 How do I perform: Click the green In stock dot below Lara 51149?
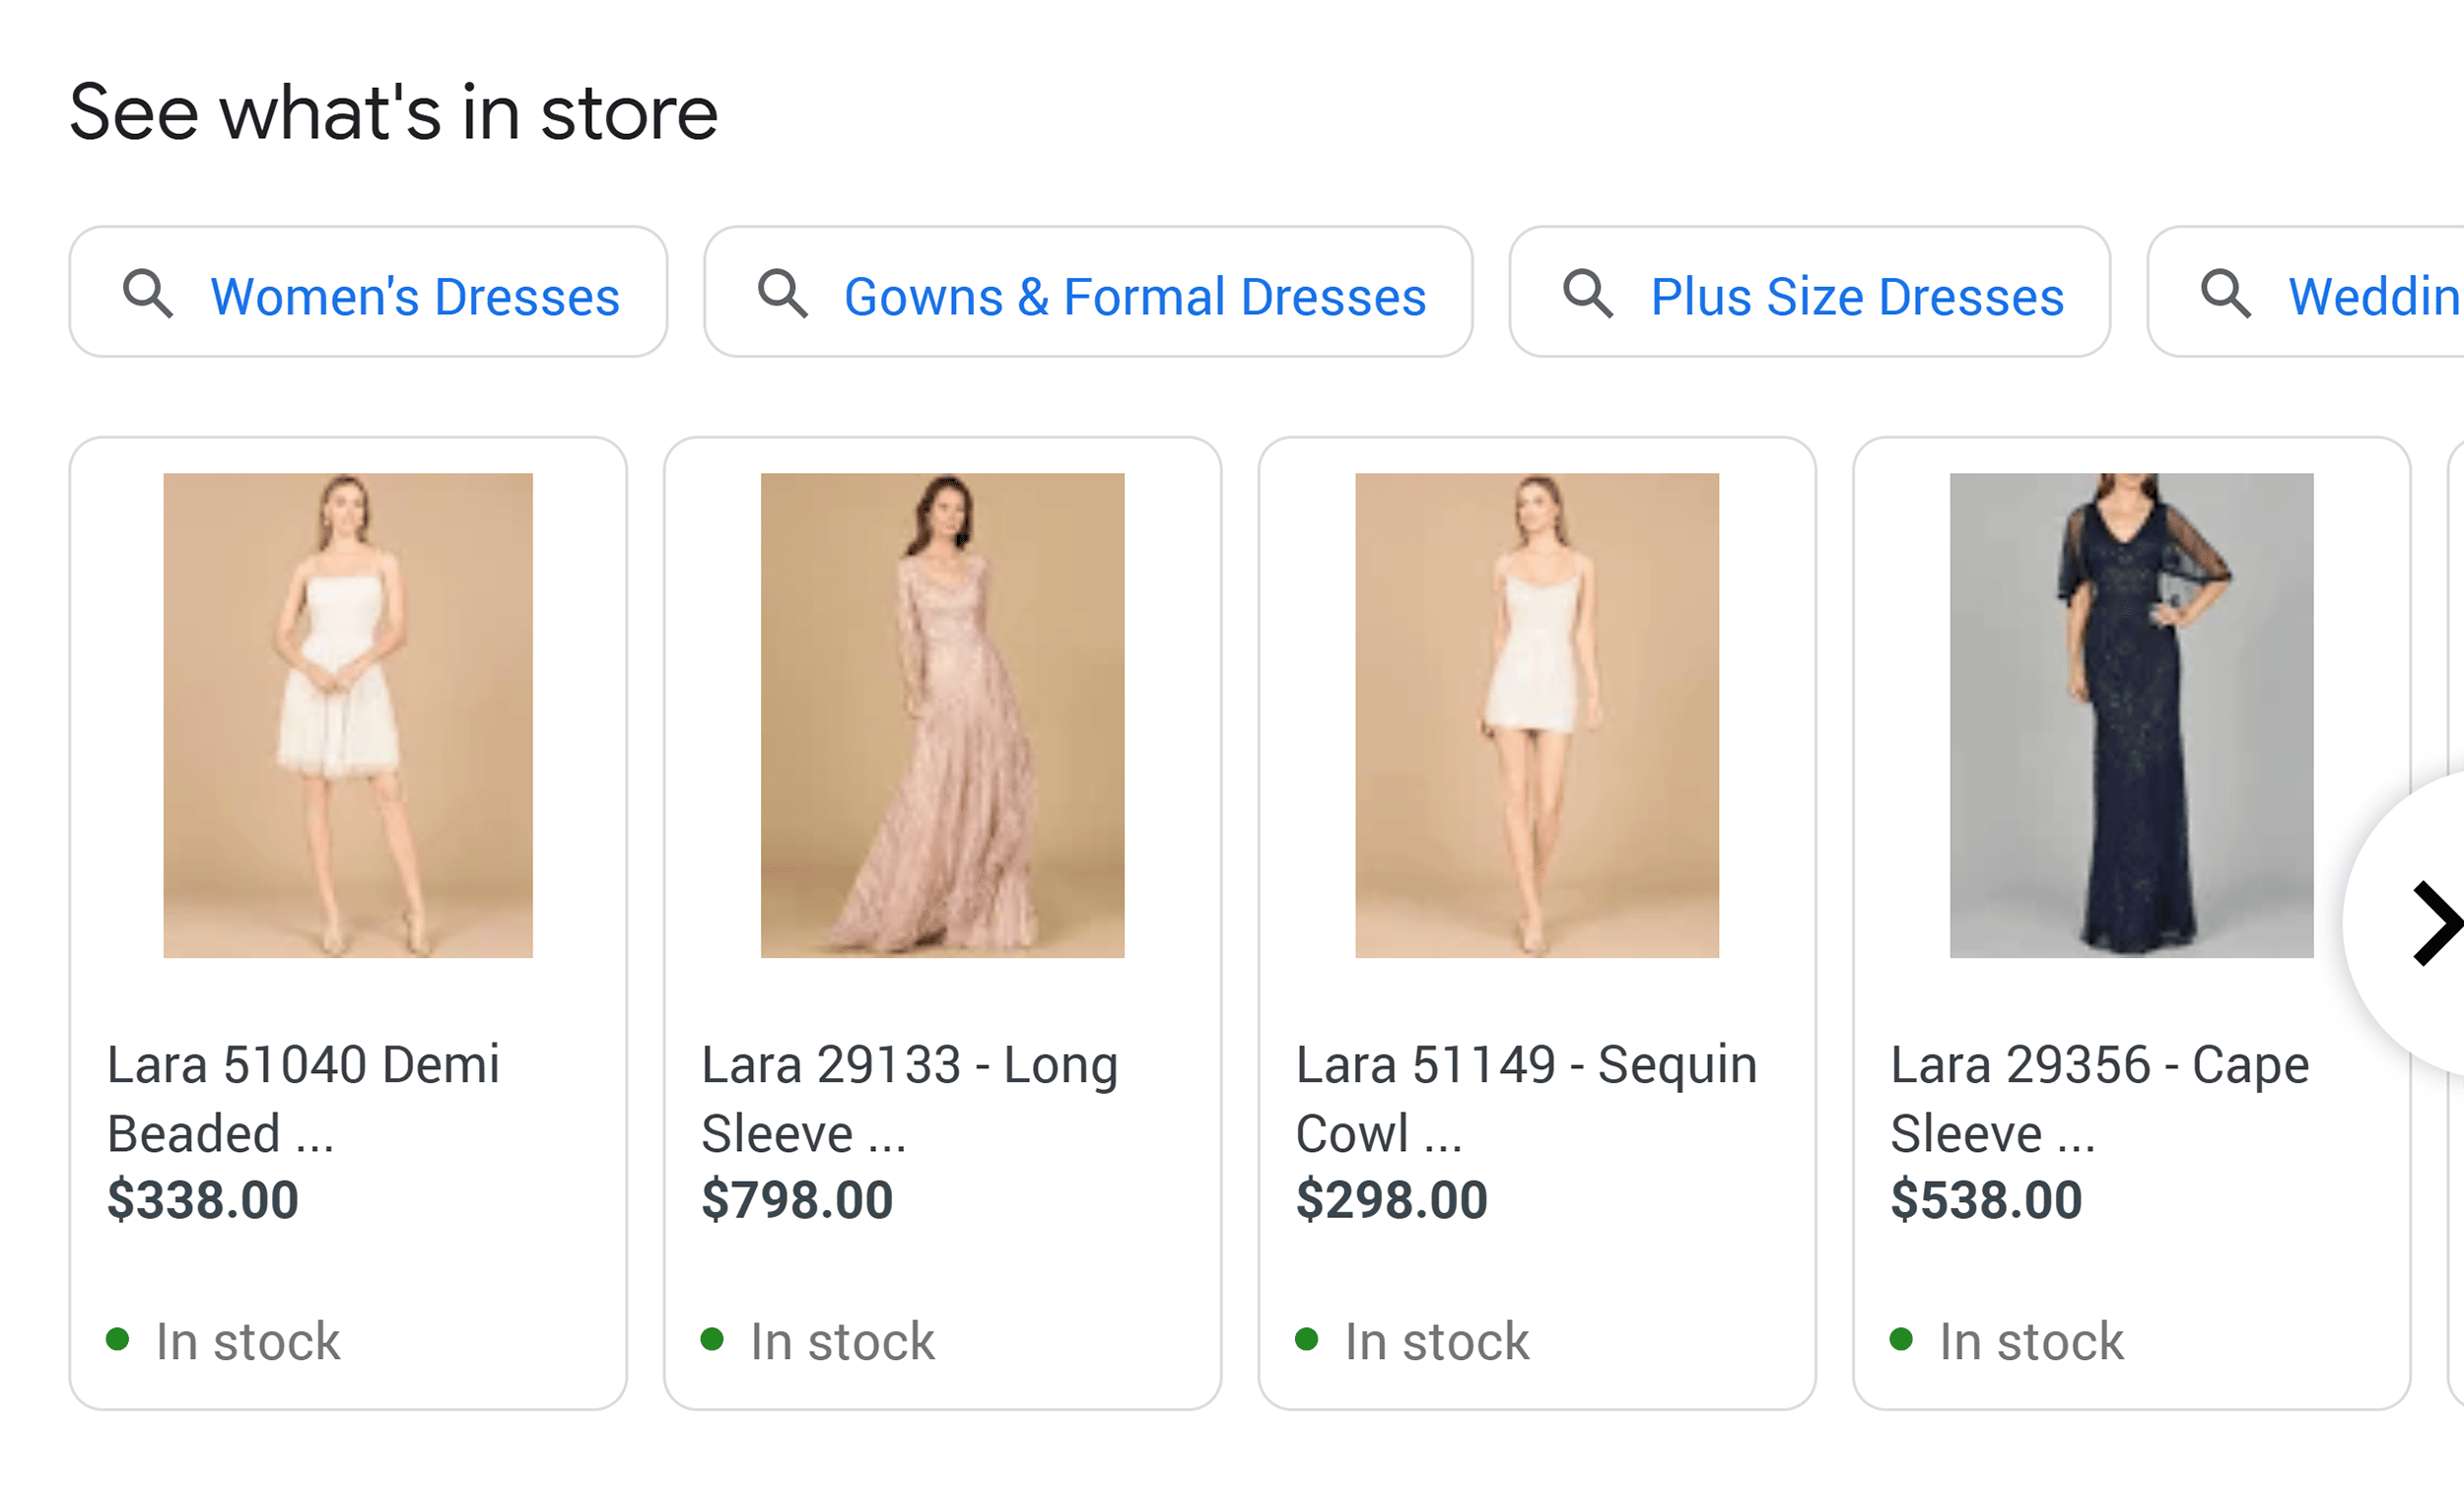(1306, 1339)
